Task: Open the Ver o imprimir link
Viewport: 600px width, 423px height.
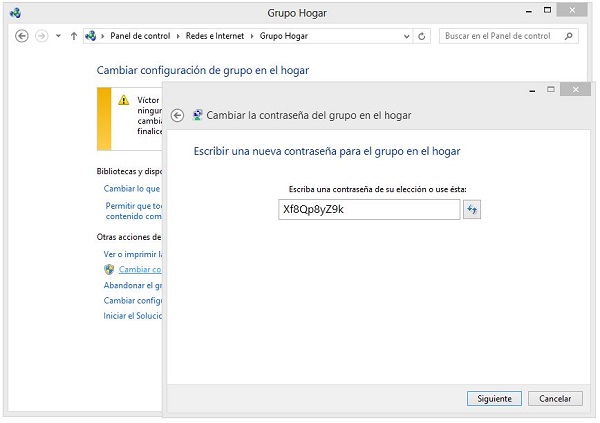Action: click(x=133, y=254)
